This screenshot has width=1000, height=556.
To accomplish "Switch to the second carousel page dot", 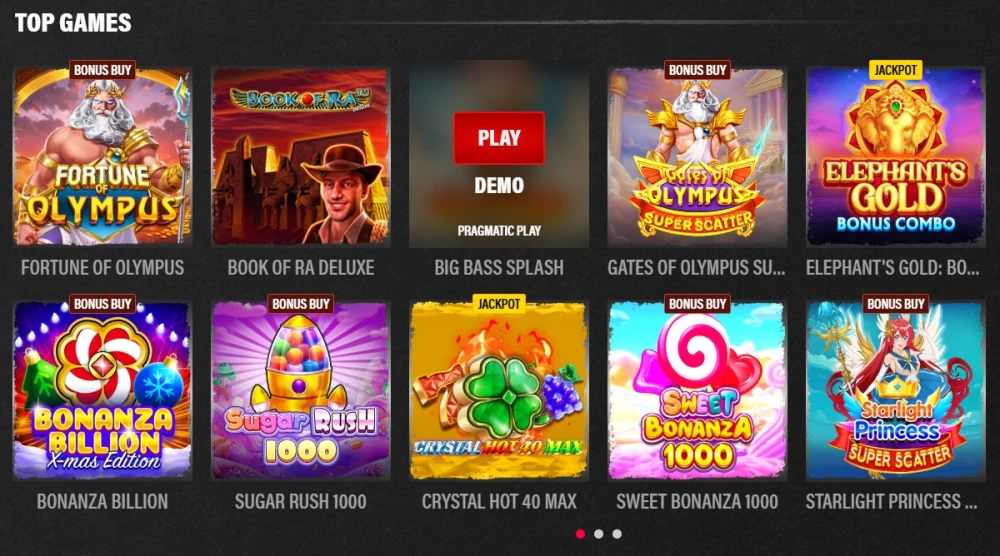I will point(599,534).
